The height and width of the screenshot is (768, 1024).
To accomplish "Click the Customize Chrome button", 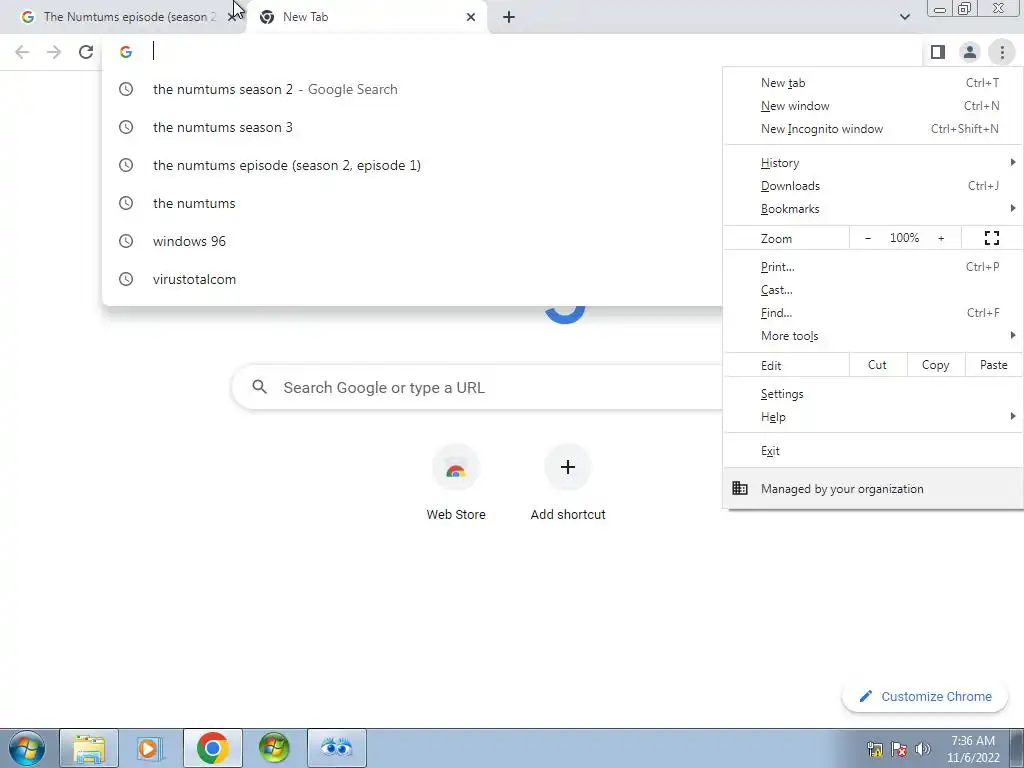I will click(925, 697).
